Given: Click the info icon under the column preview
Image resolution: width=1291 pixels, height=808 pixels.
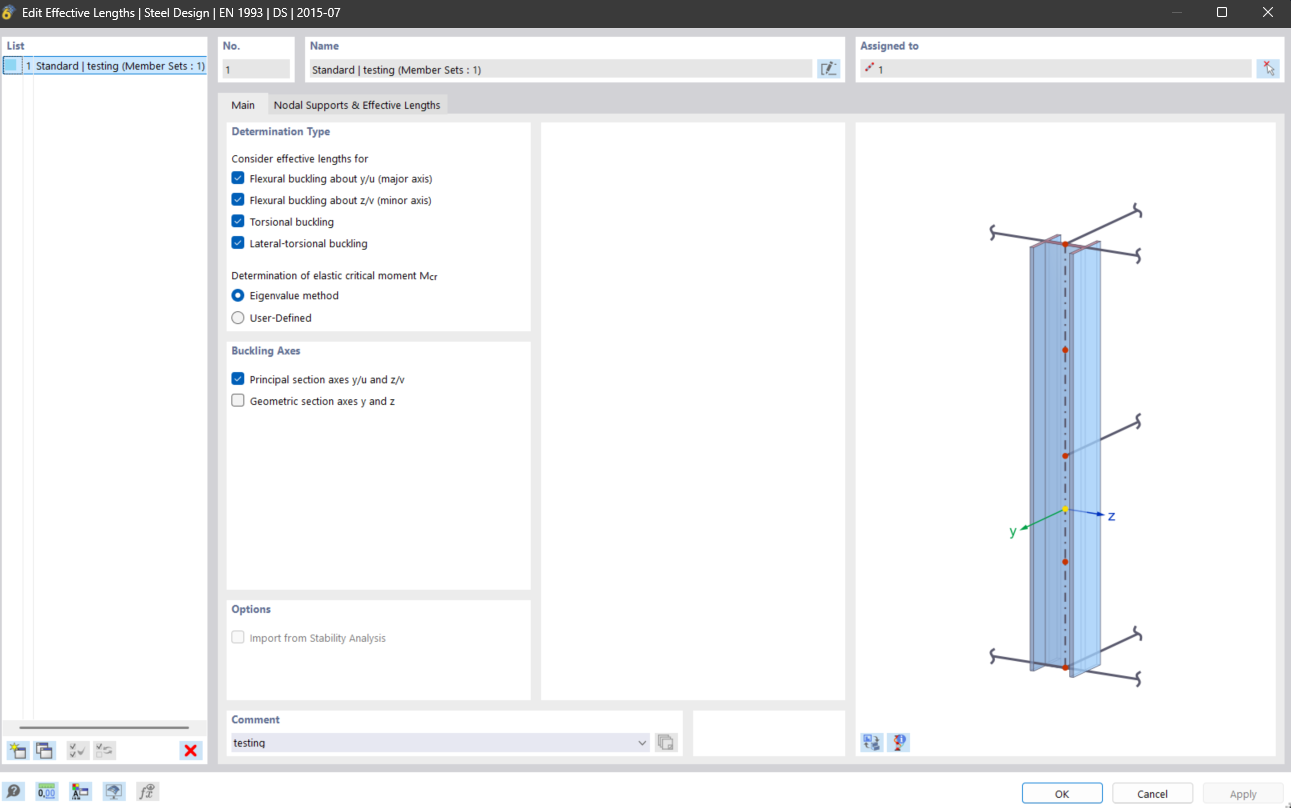Looking at the screenshot, I should click(899, 742).
